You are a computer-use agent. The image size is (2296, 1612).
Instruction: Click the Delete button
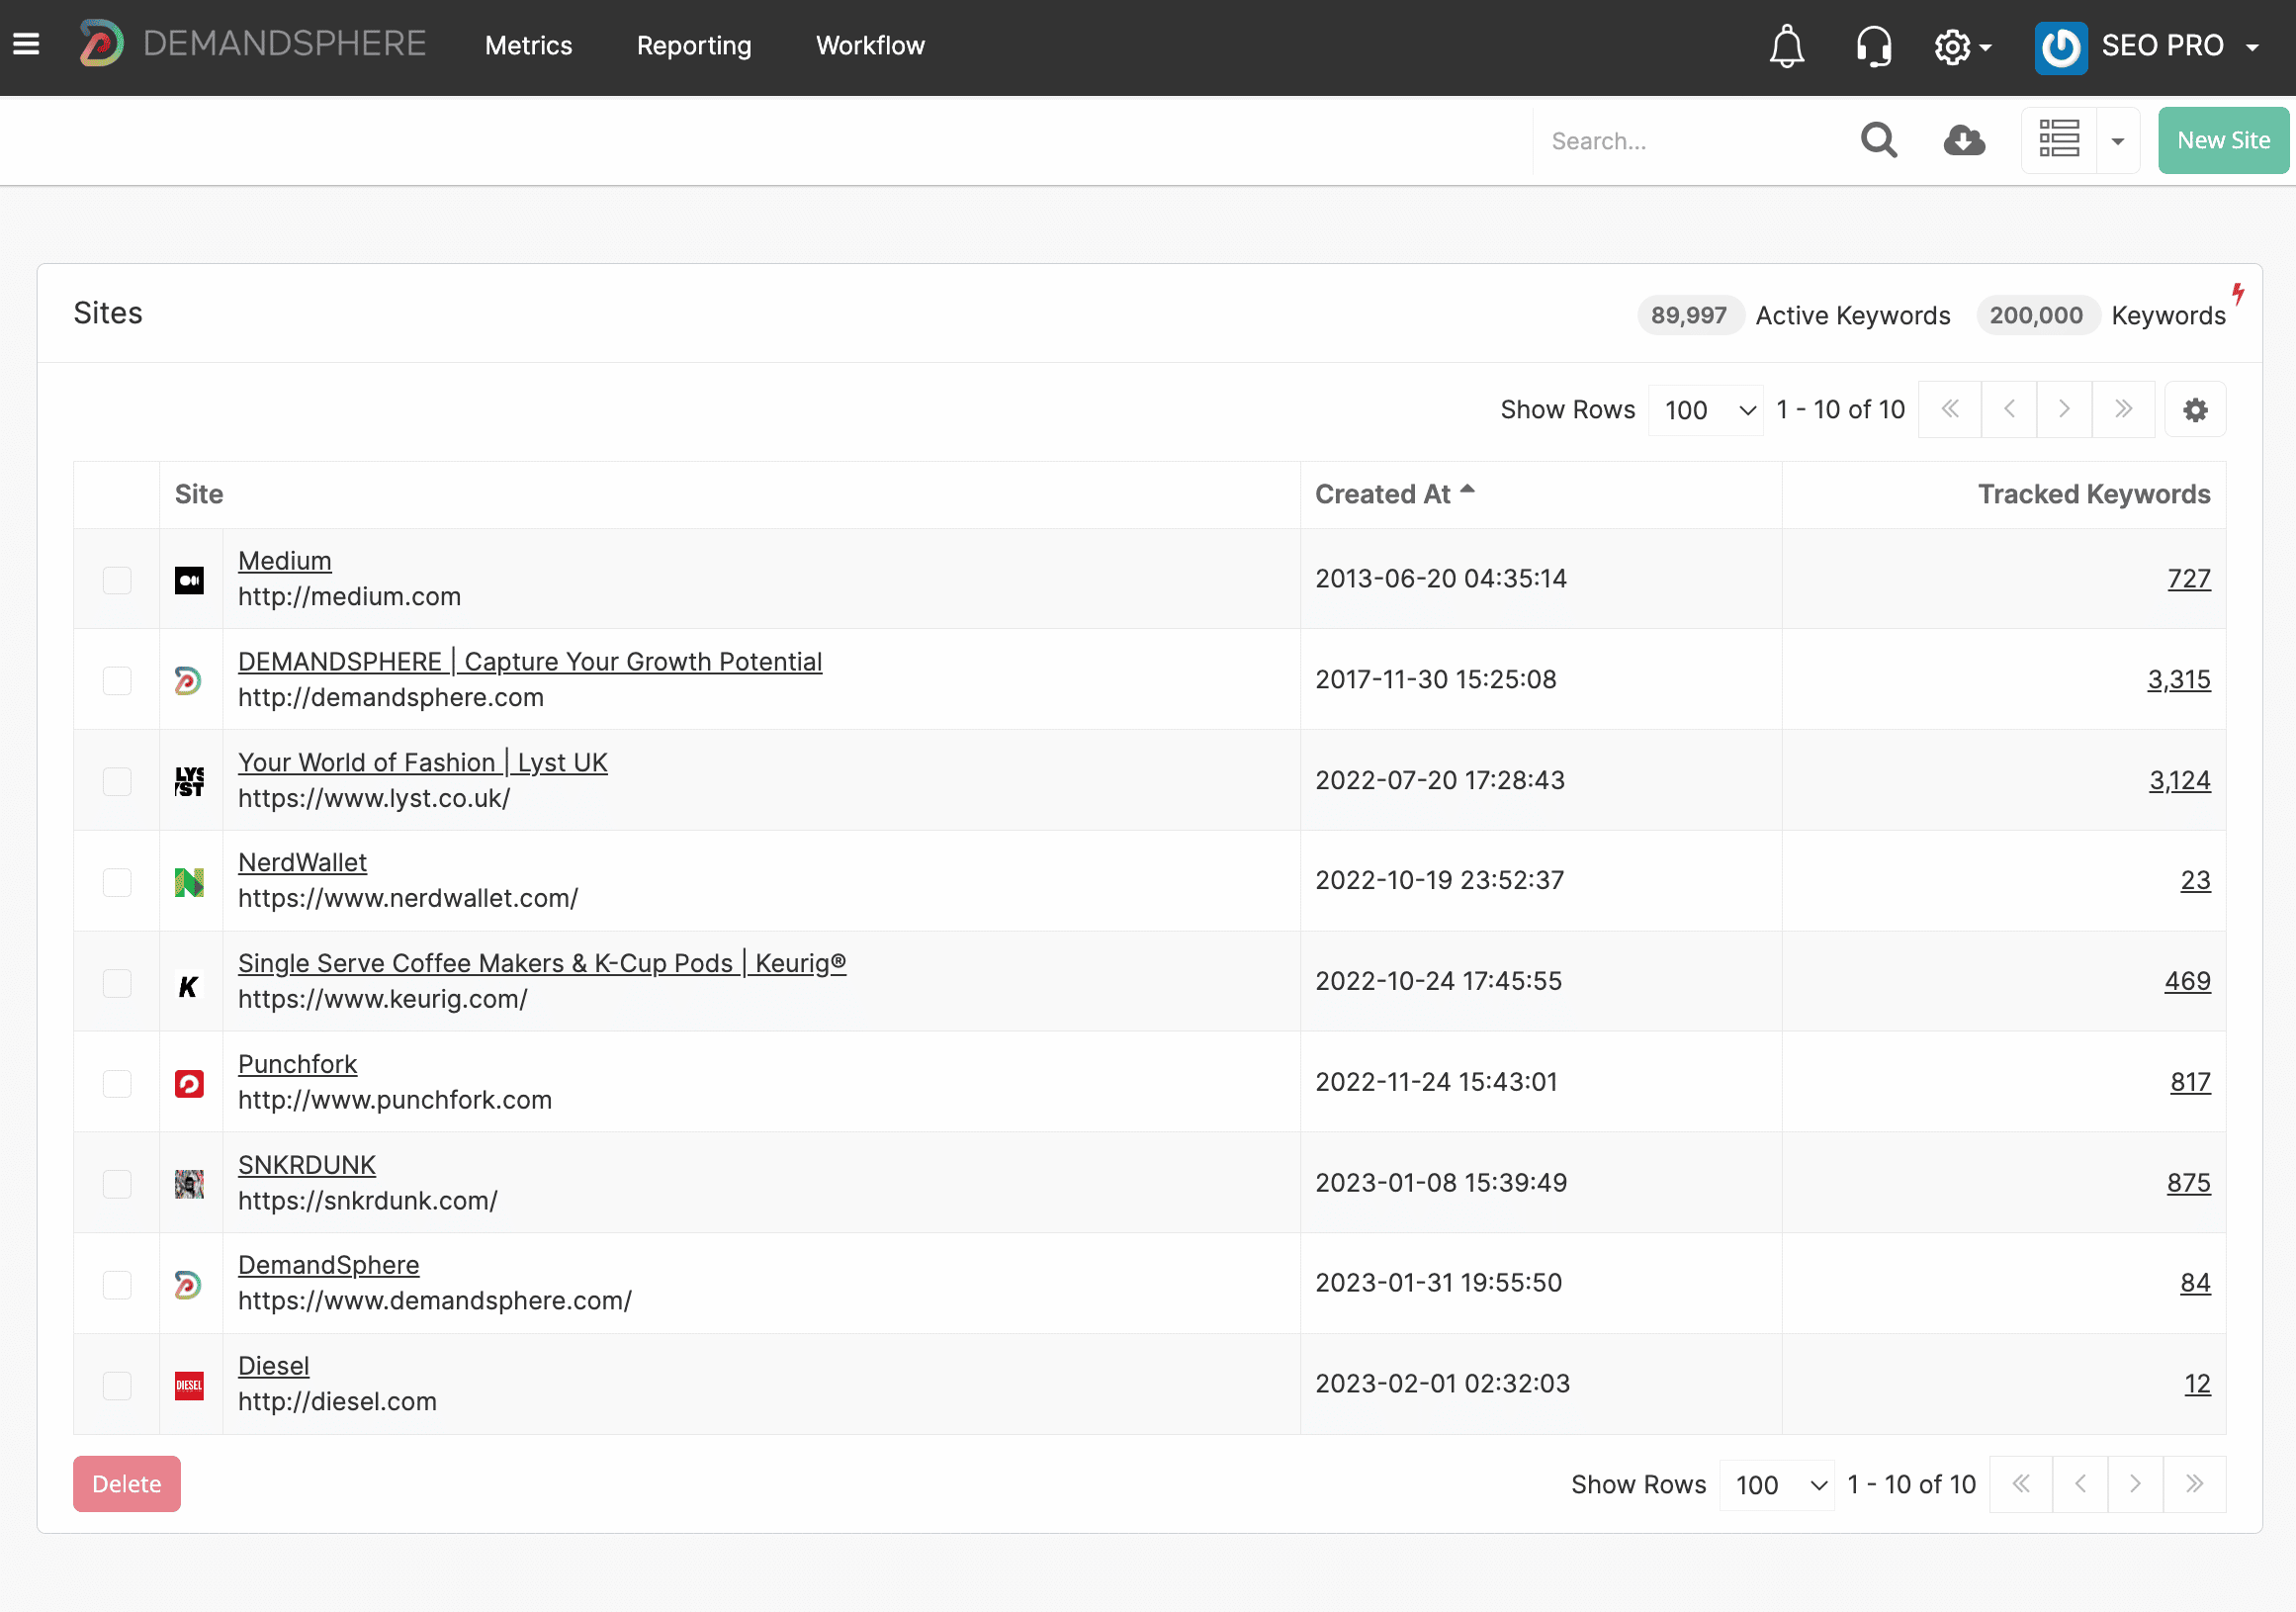click(x=127, y=1484)
